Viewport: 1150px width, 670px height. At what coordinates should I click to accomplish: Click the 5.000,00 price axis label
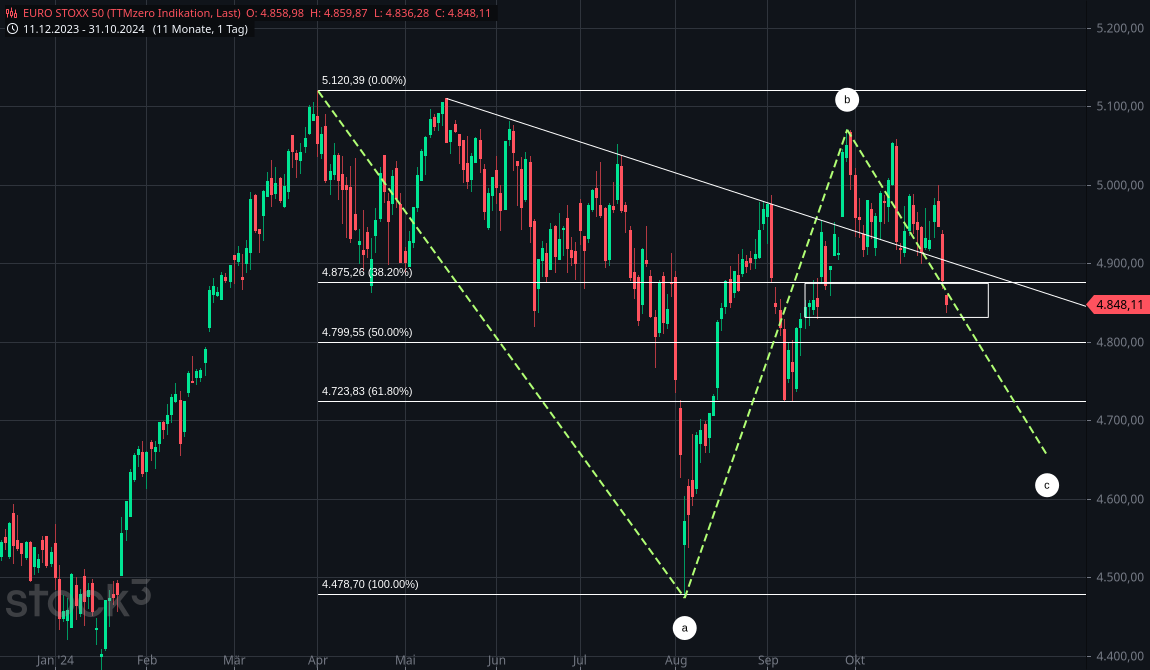pyautogui.click(x=1120, y=185)
